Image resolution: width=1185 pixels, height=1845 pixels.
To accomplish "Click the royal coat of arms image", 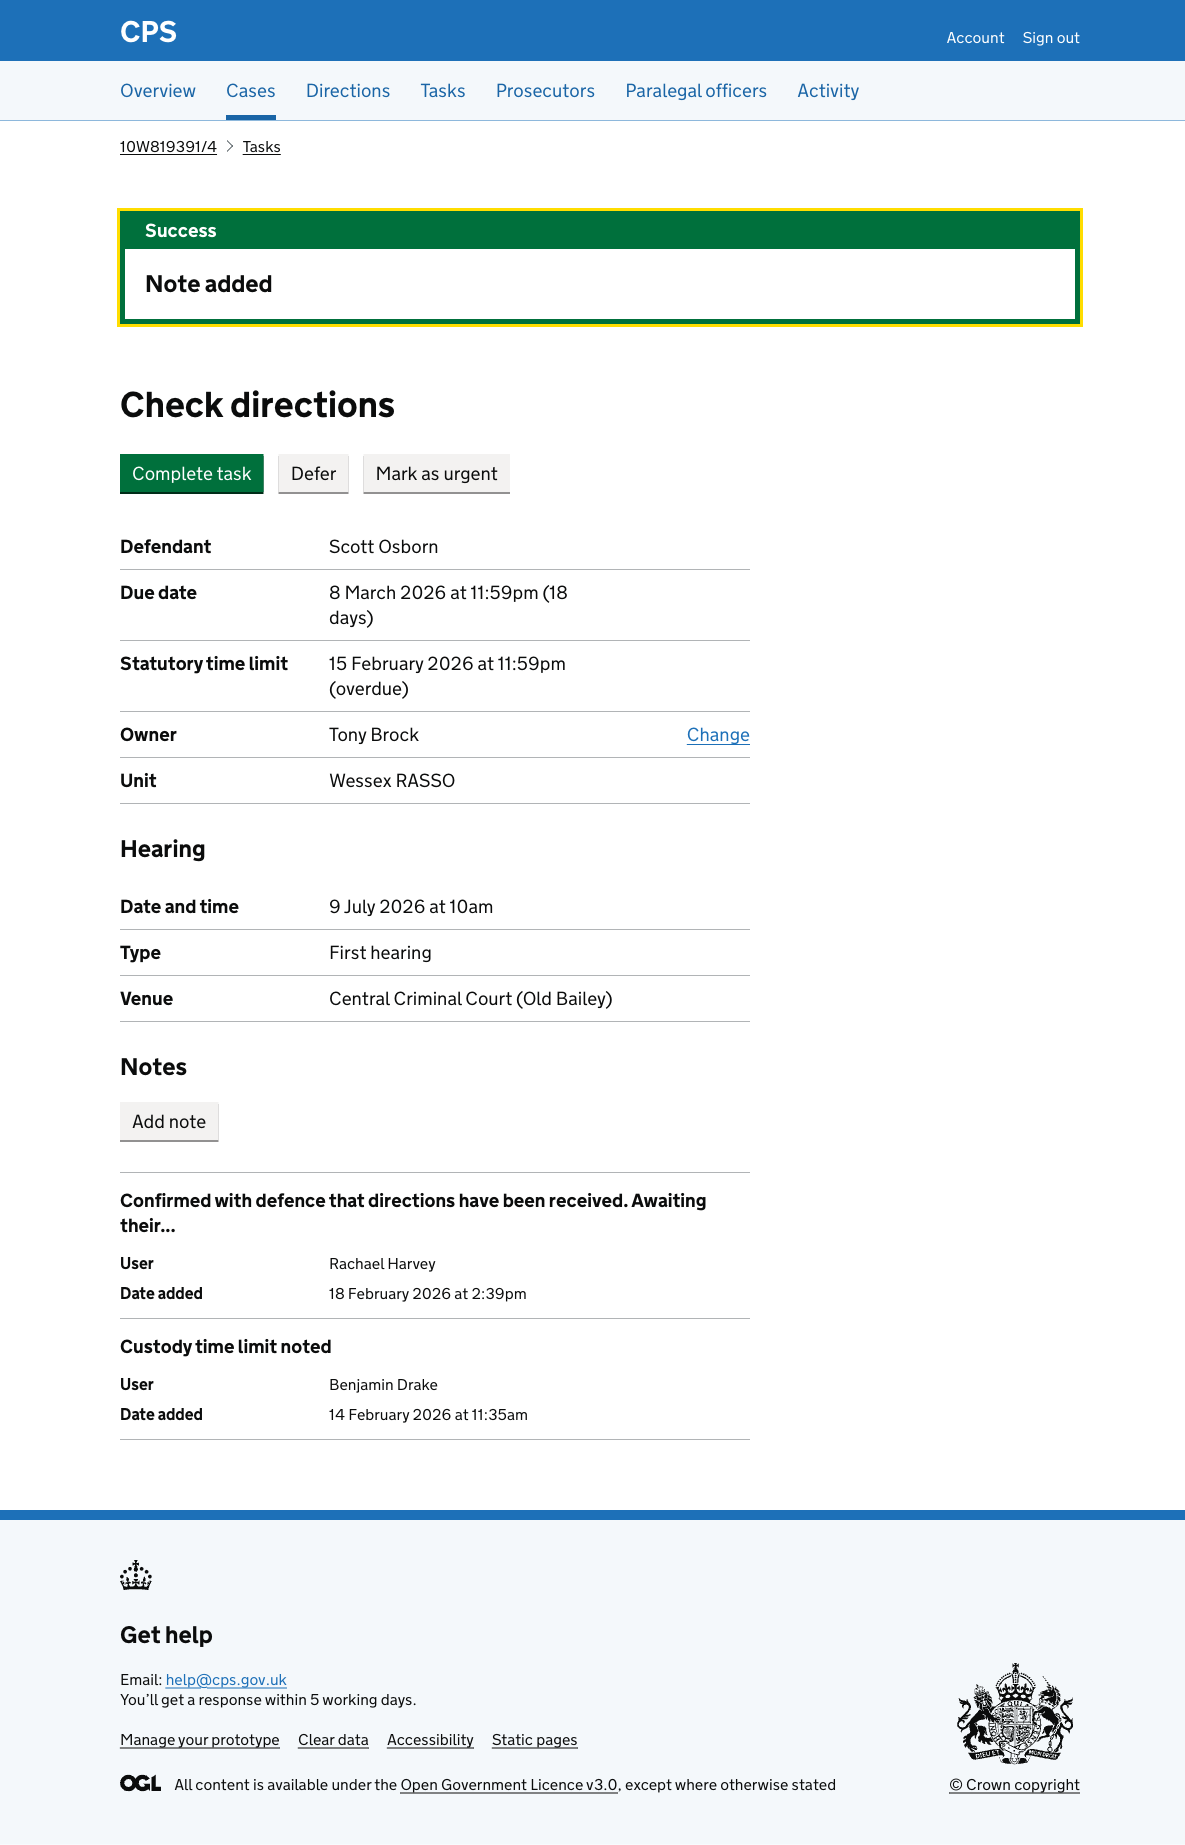I will pos(1015,1713).
